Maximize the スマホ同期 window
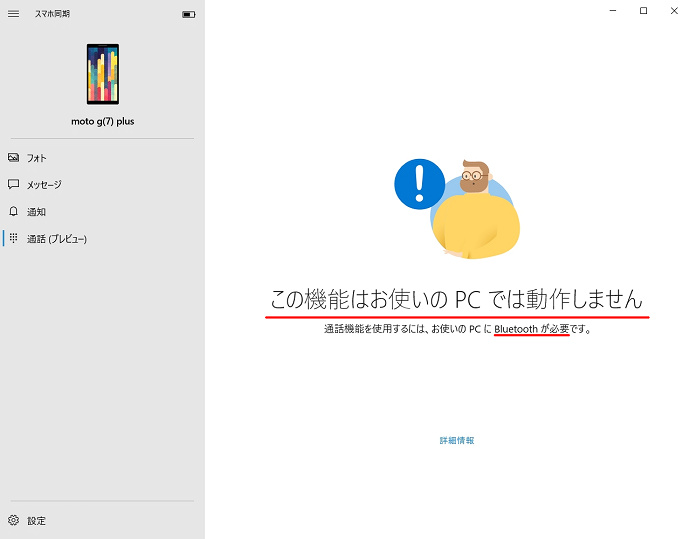690x539 pixels. coord(643,11)
